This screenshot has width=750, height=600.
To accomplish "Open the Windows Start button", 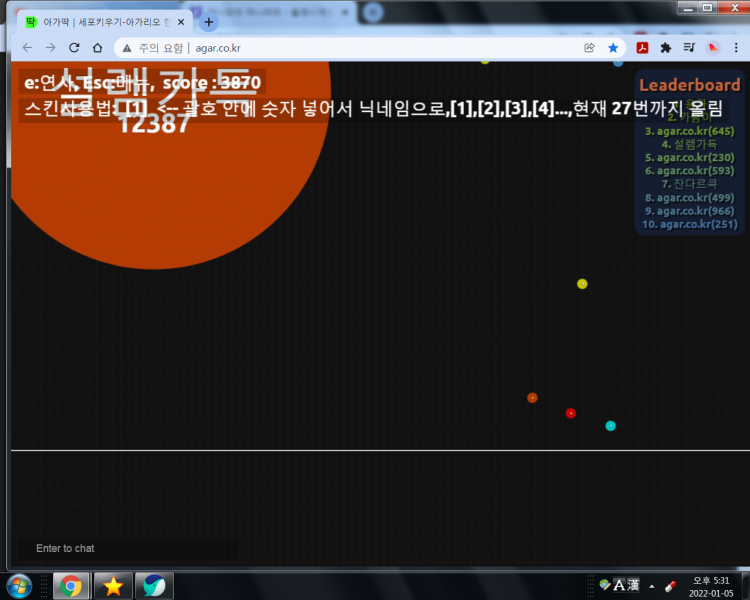I will click(19, 585).
